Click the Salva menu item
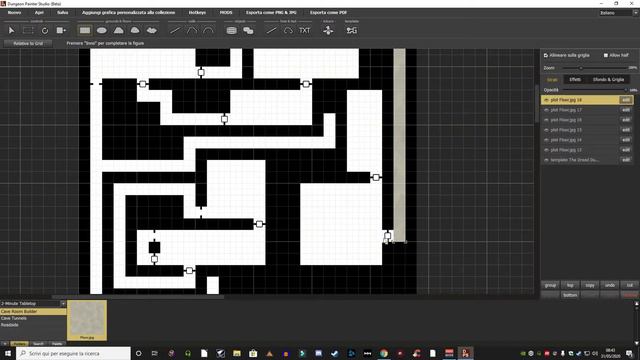Viewport: 640px width, 360px height. pos(62,13)
